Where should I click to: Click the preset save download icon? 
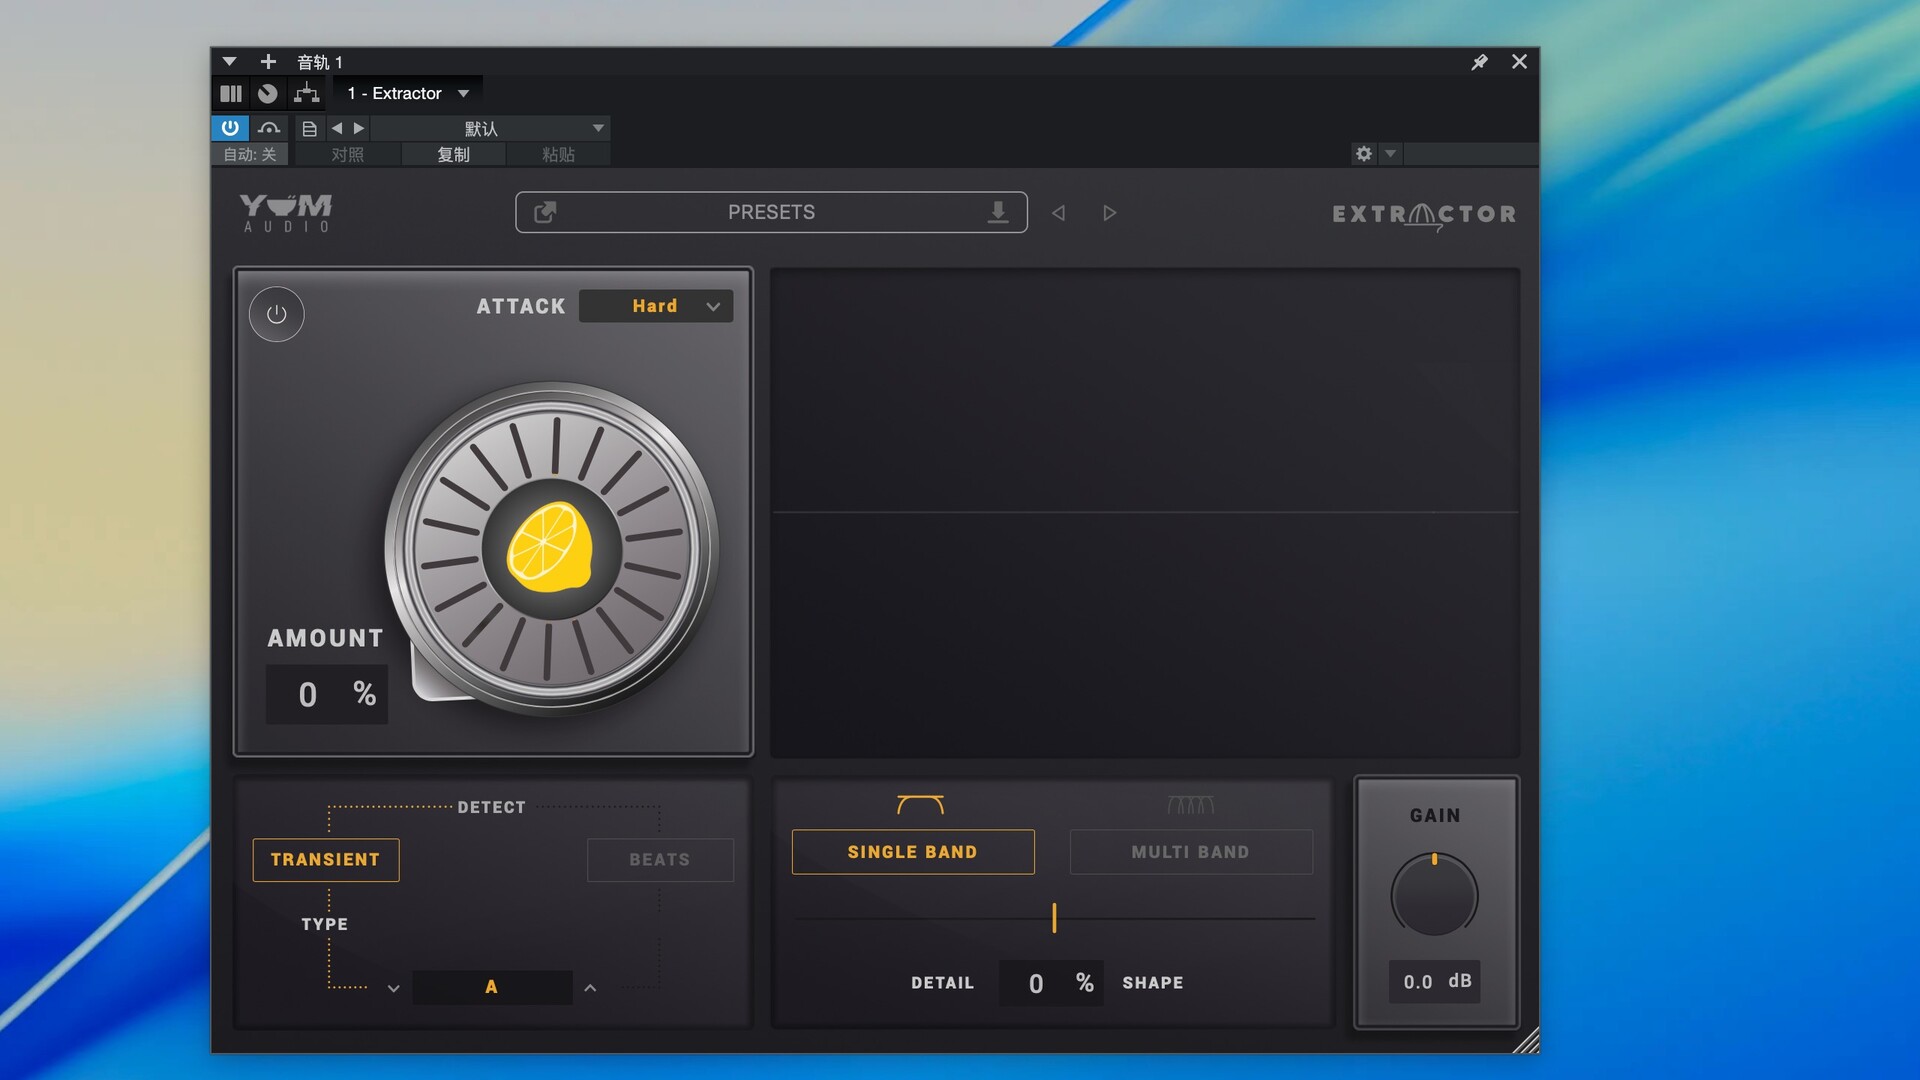[997, 212]
